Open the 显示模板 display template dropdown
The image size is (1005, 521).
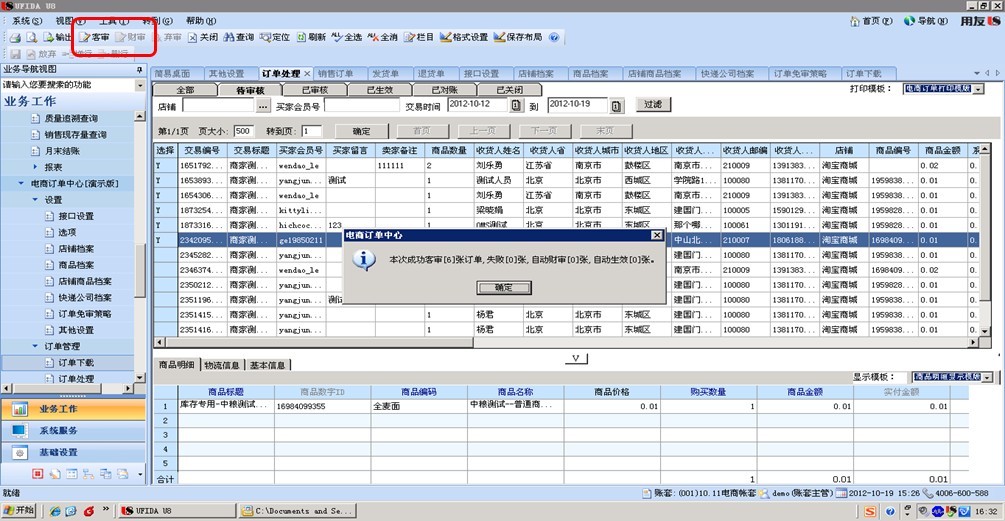pyautogui.click(x=987, y=377)
